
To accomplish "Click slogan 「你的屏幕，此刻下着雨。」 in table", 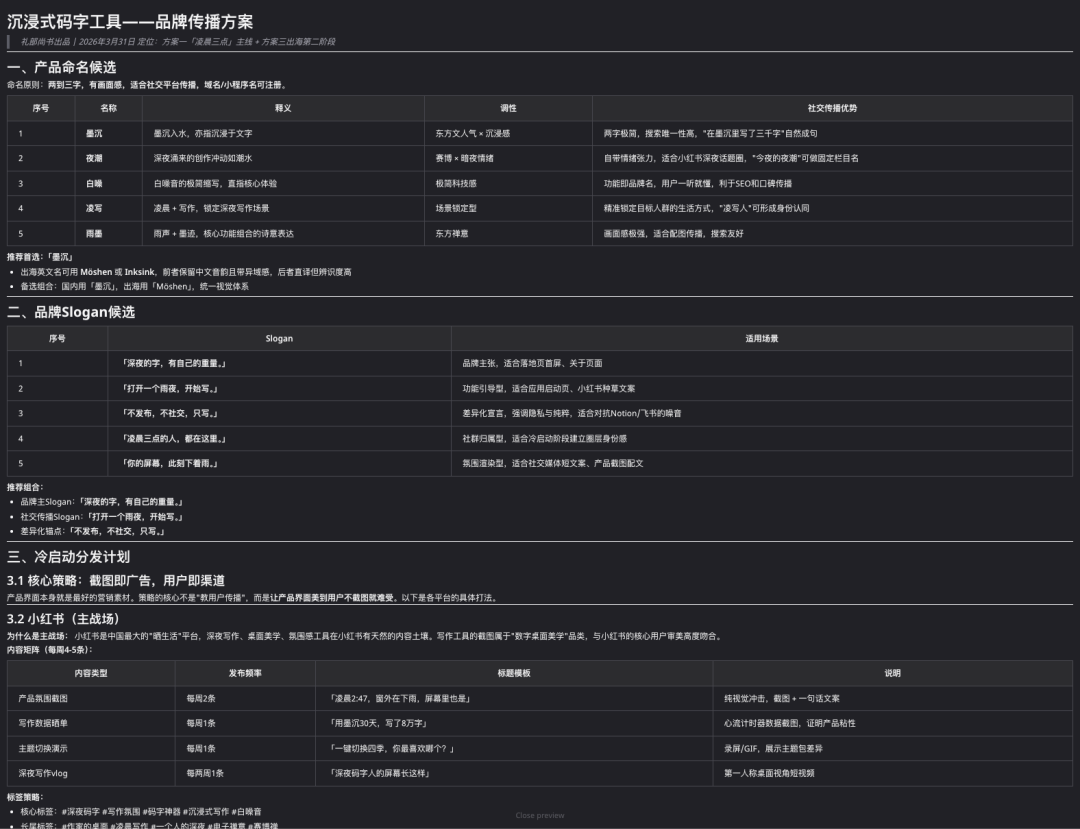I will pyautogui.click(x=170, y=463).
